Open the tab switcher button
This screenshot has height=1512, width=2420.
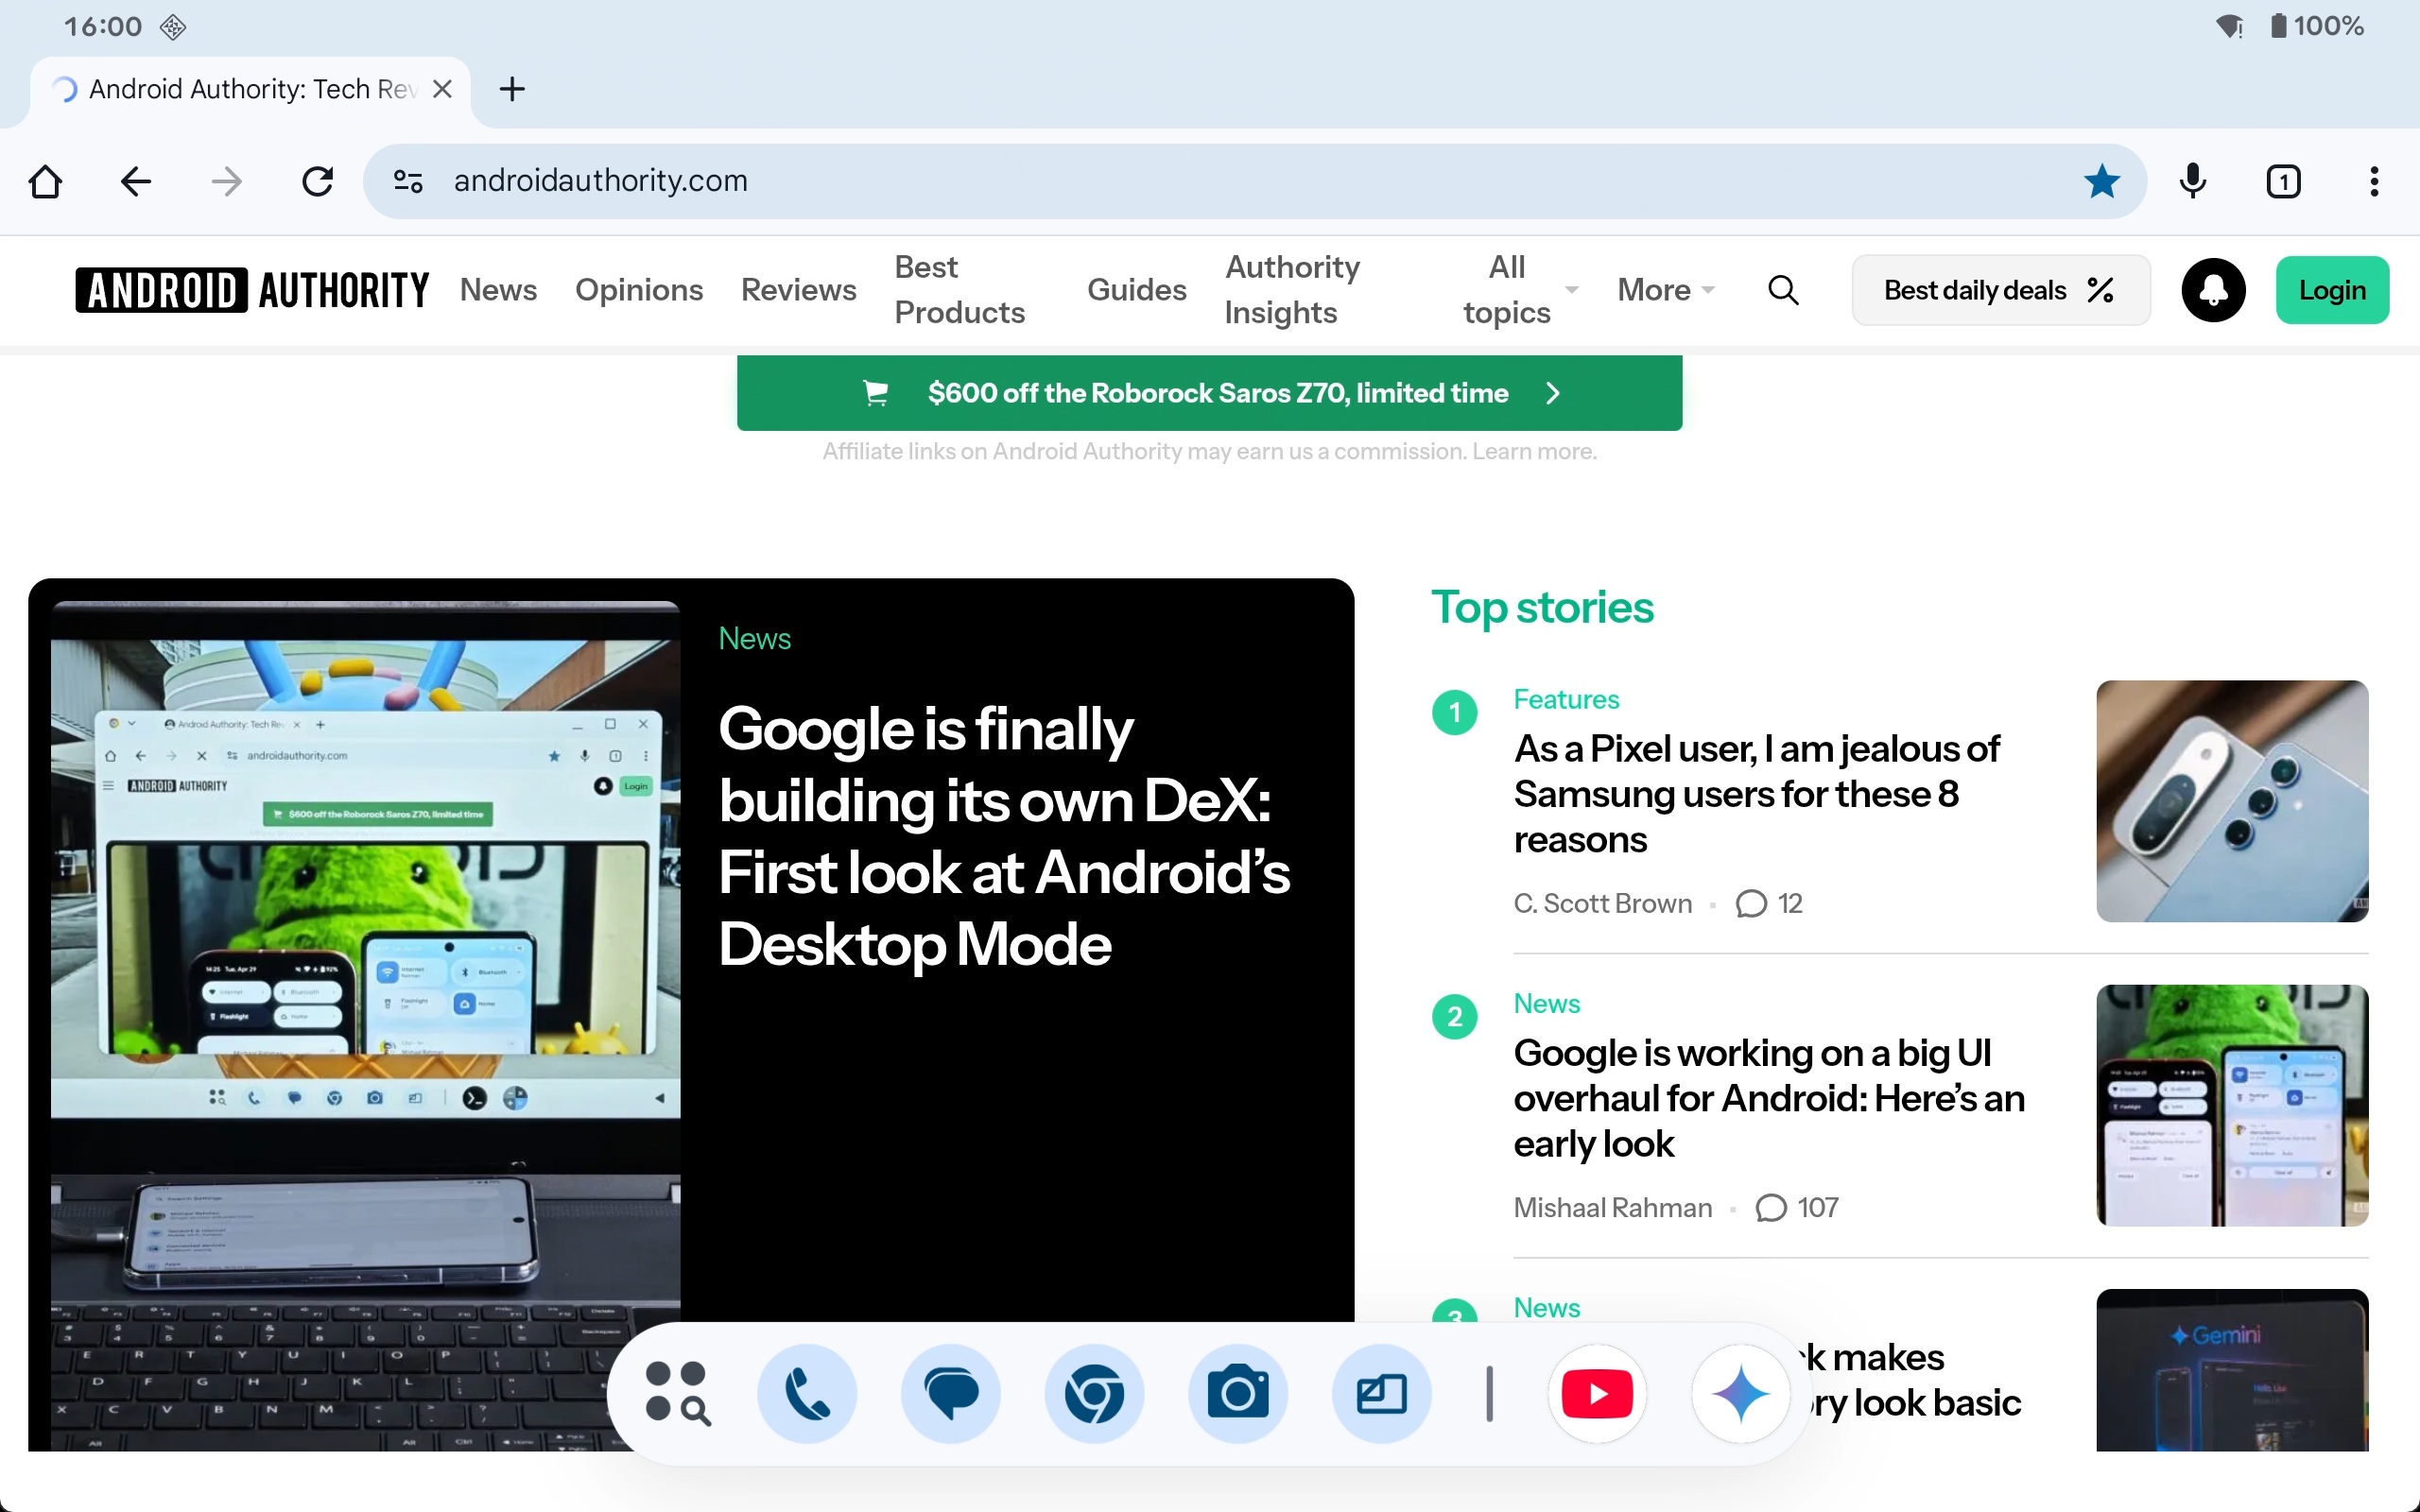pos(2283,181)
